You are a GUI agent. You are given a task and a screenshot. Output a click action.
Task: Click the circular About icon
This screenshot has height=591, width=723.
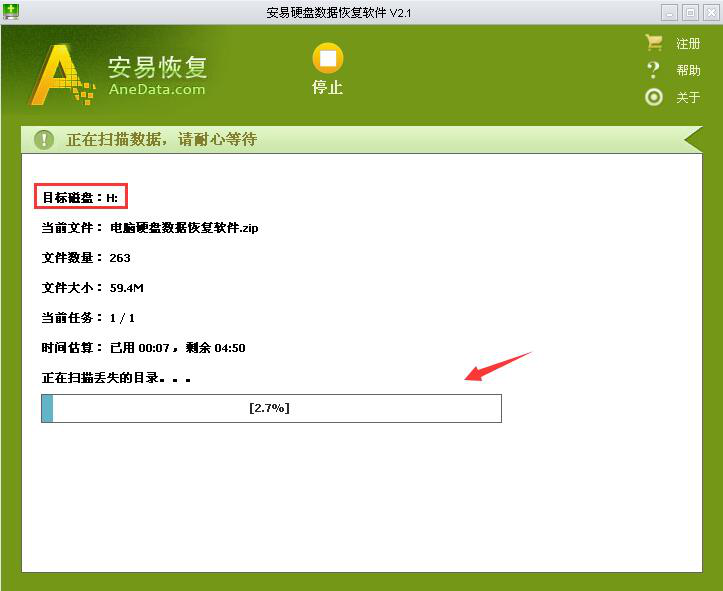point(653,97)
